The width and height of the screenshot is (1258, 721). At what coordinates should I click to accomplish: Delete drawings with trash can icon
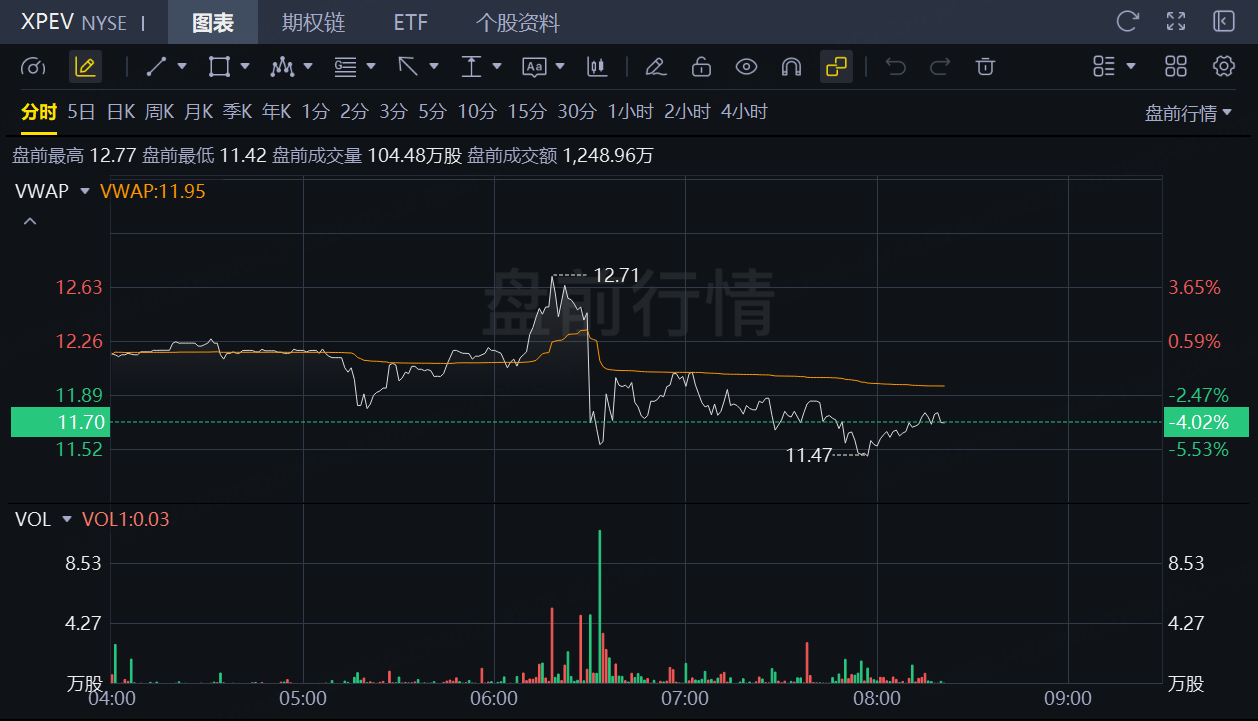[985, 67]
